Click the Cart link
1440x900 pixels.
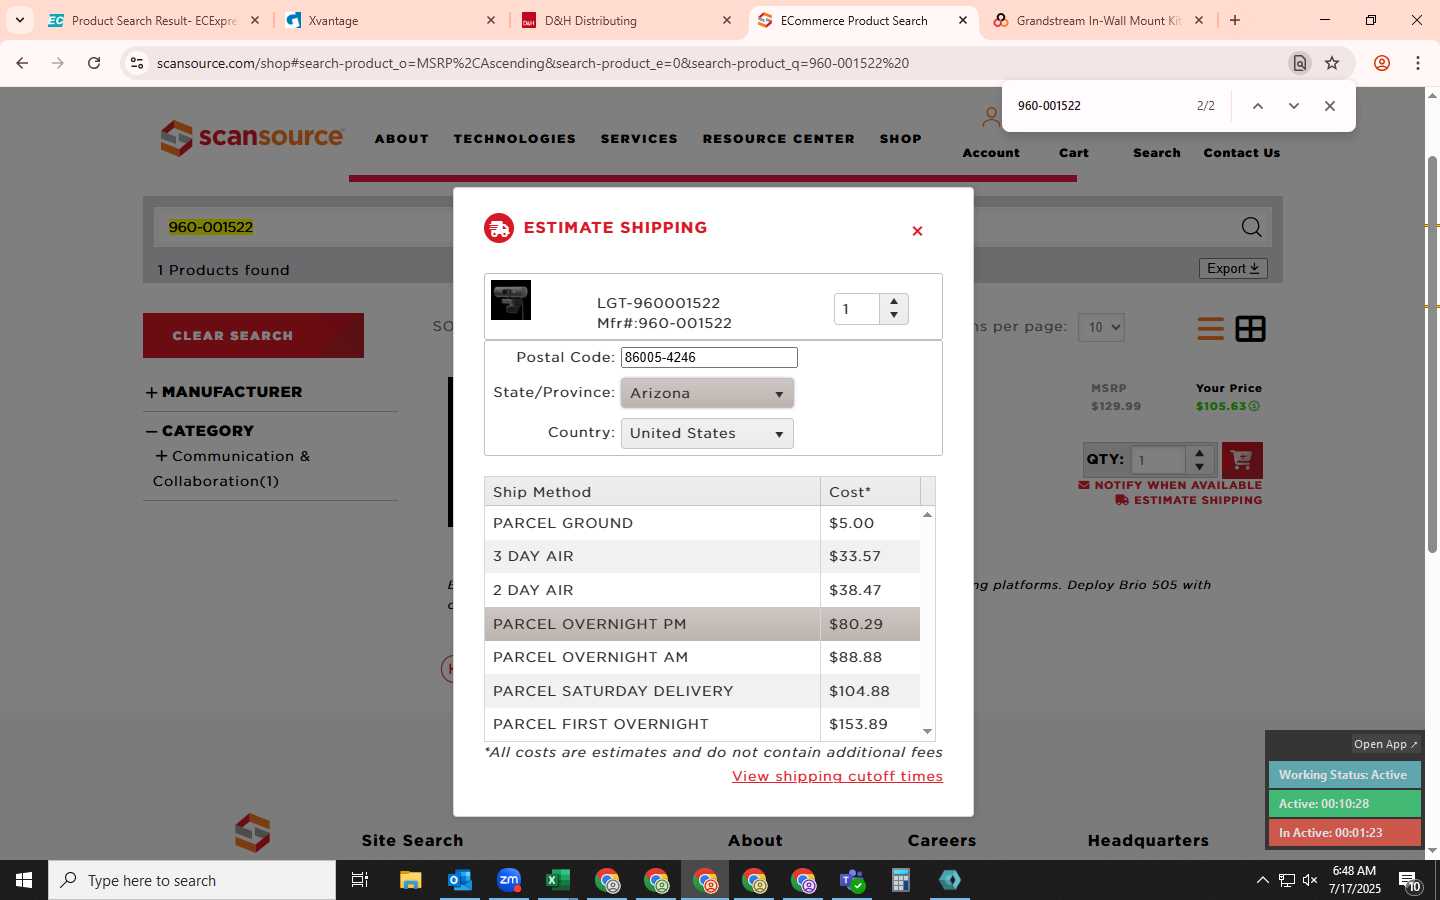[1074, 153]
